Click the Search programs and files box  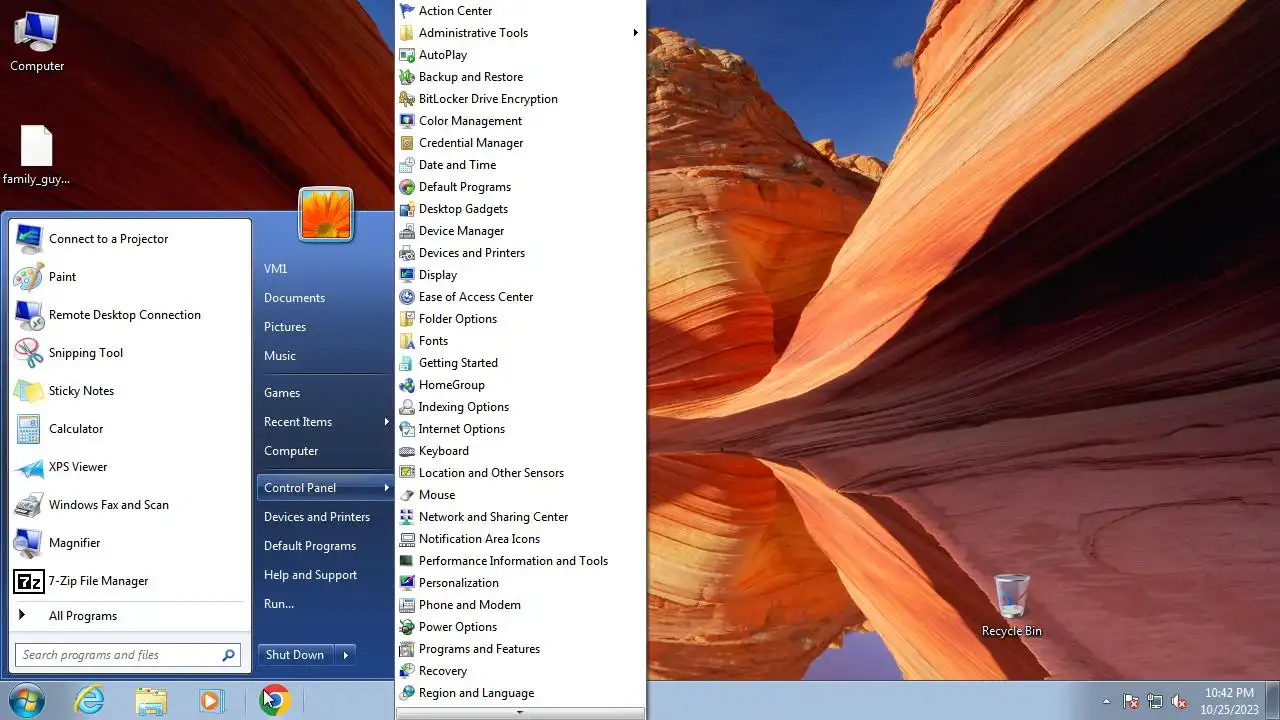coord(128,655)
